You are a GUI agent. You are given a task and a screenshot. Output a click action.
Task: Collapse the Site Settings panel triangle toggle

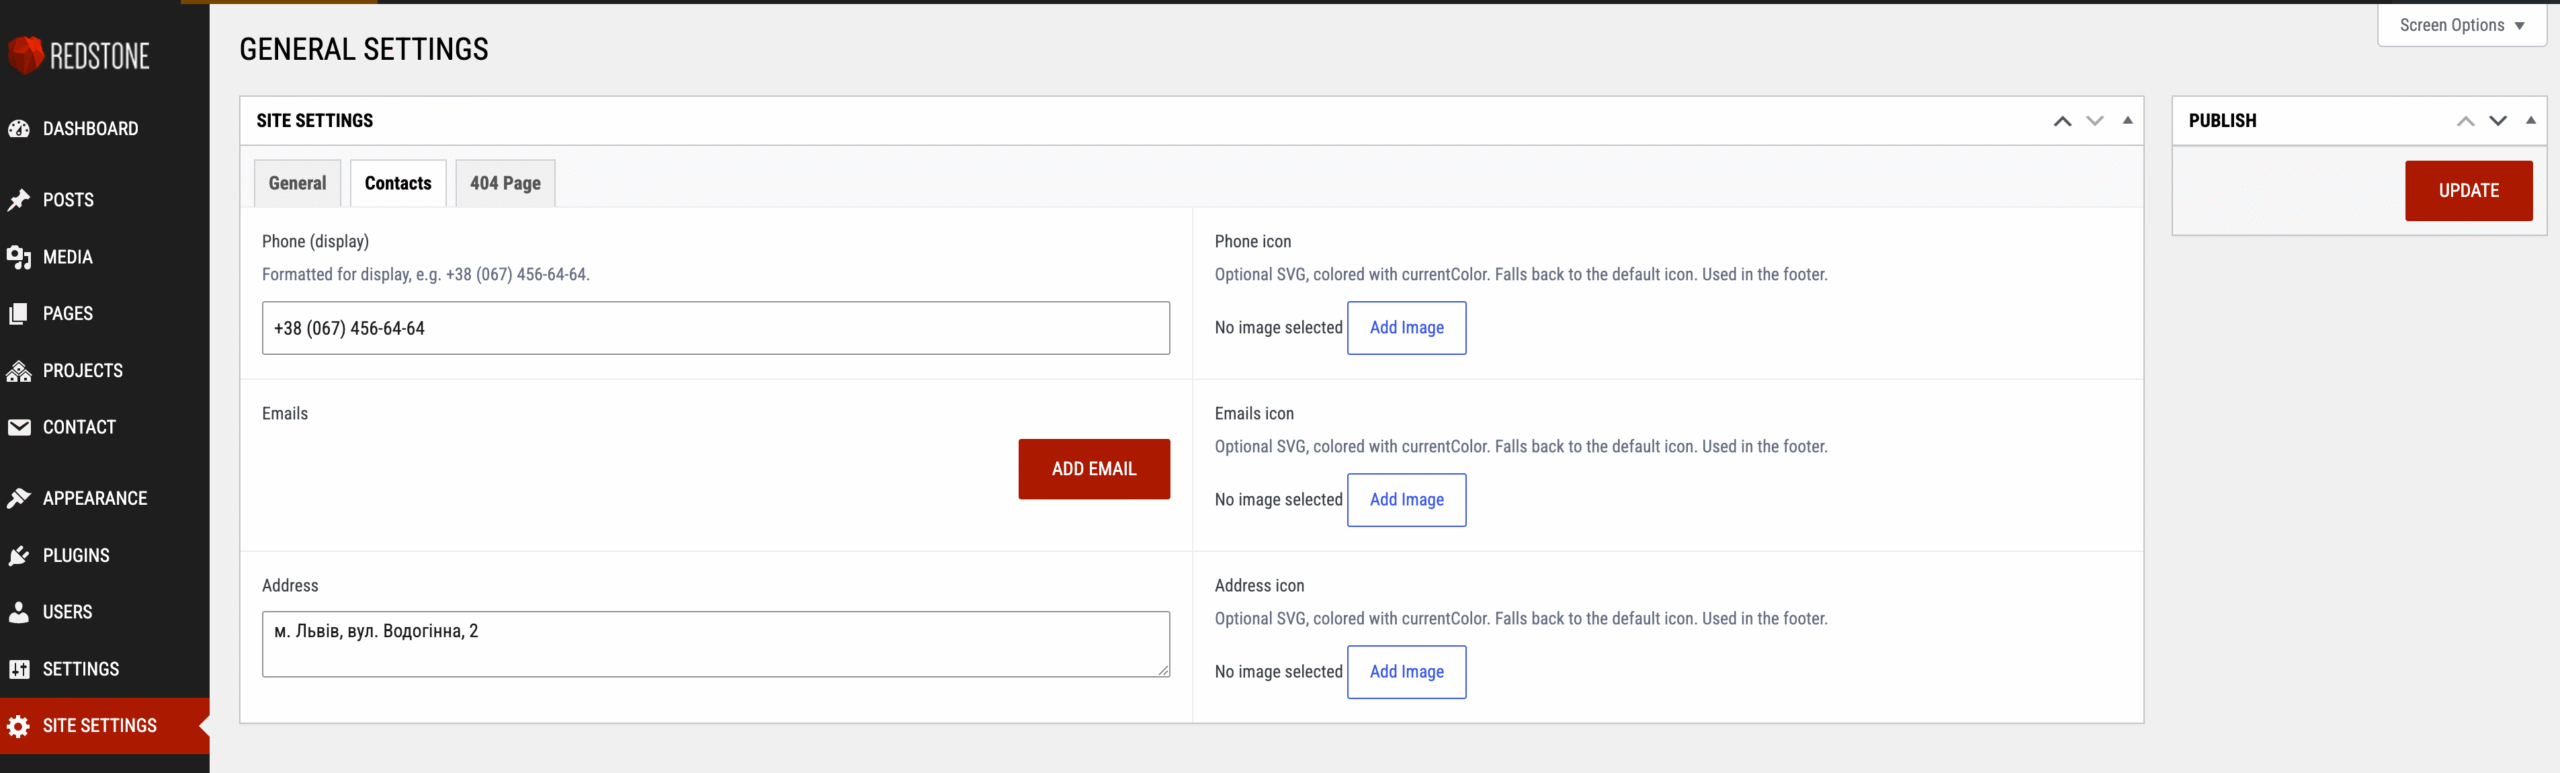click(2128, 120)
